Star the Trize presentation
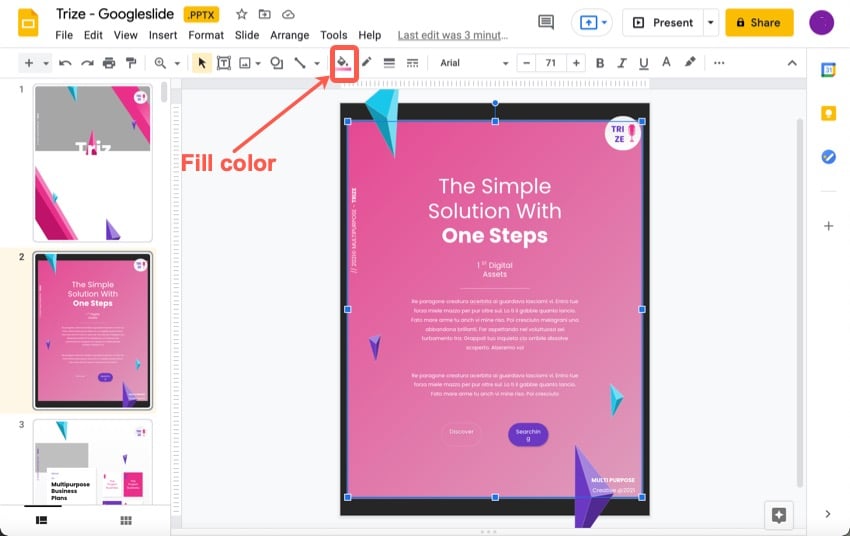The width and height of the screenshot is (850, 536). [241, 15]
